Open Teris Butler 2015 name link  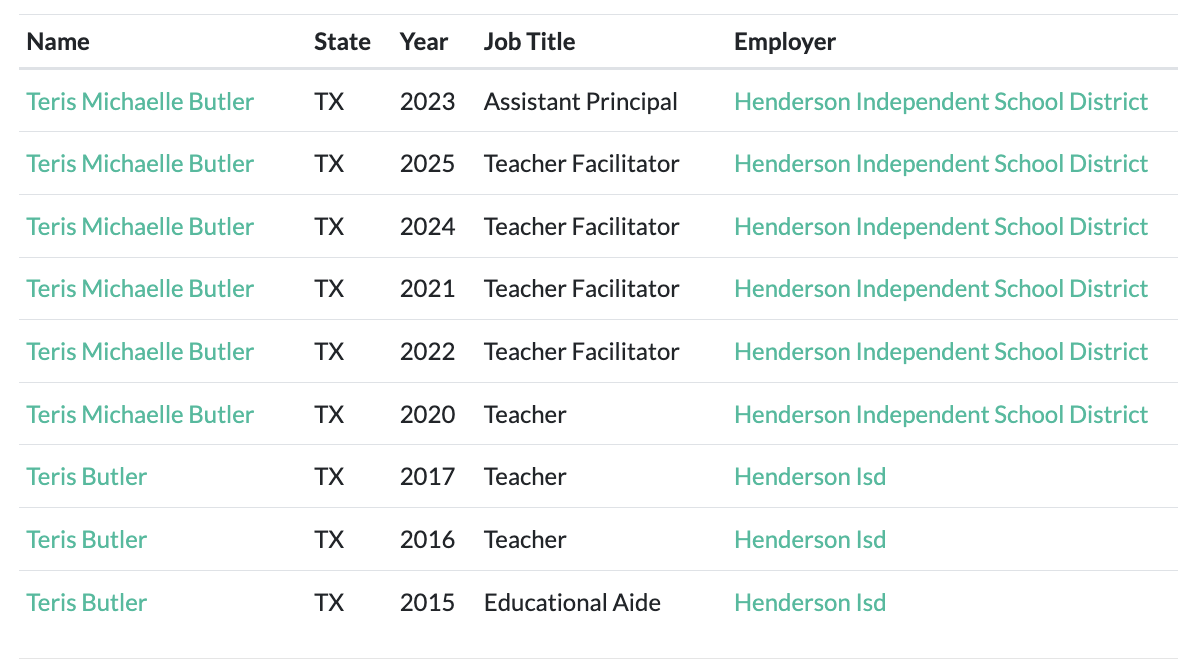coord(86,603)
